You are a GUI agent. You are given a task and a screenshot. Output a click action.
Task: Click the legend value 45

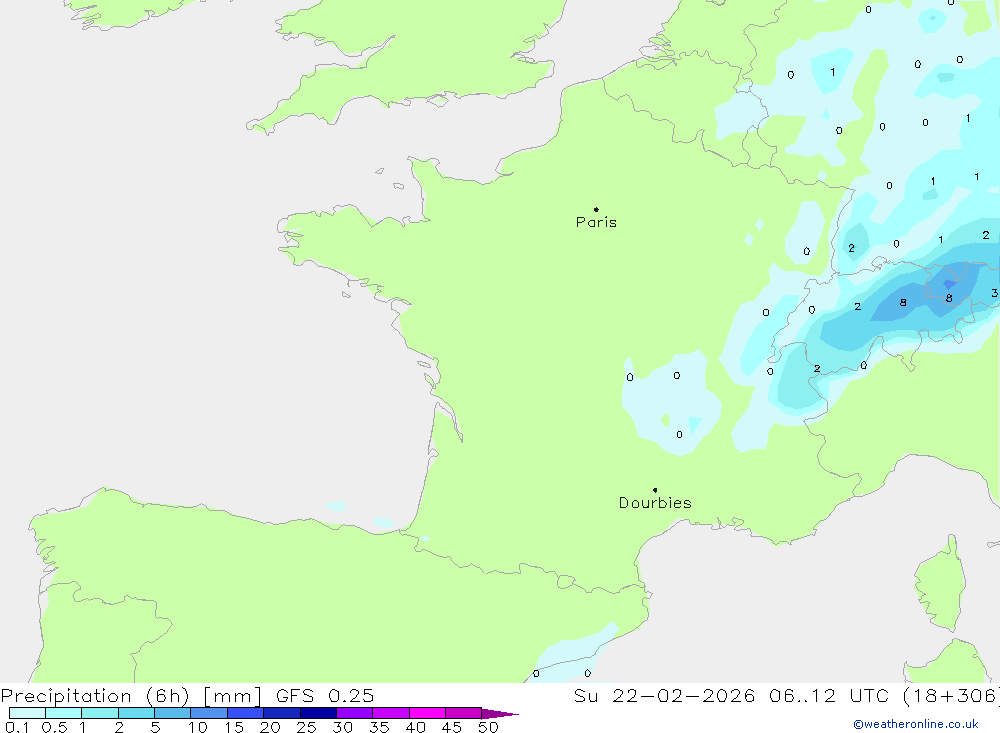452,727
